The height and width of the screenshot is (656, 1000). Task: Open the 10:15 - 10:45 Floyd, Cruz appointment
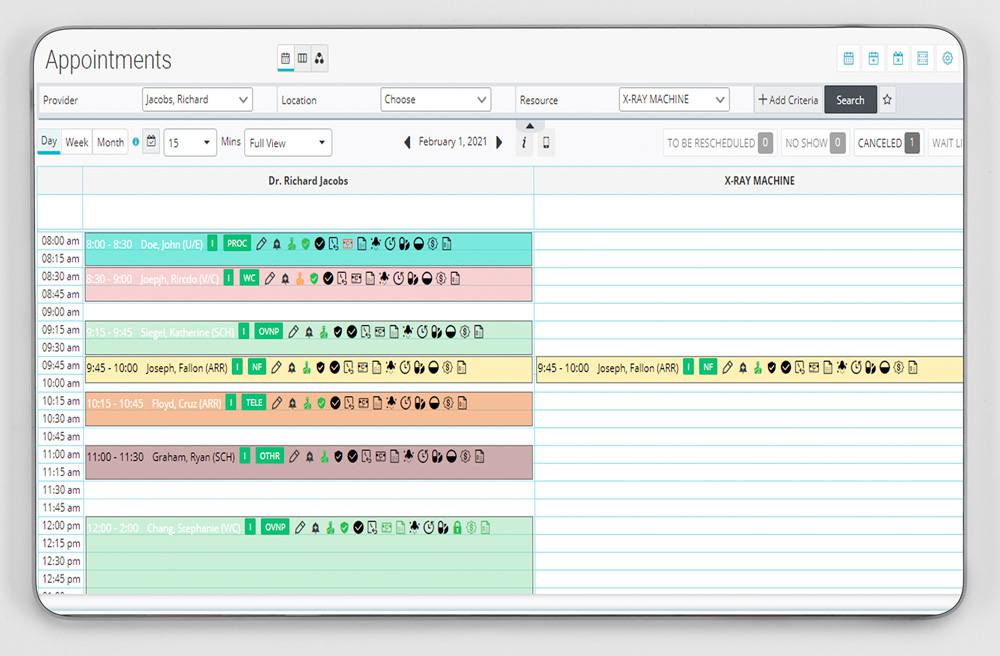click(x=309, y=409)
